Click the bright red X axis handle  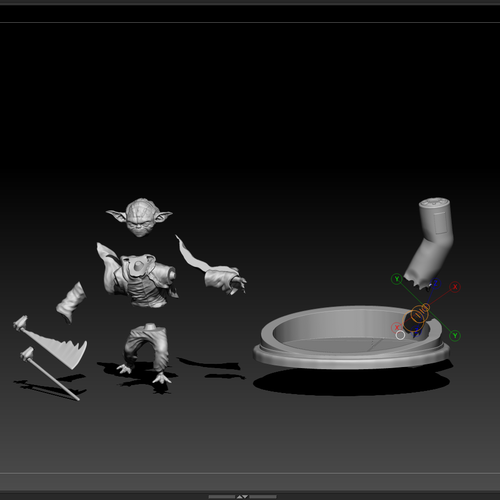(455, 287)
